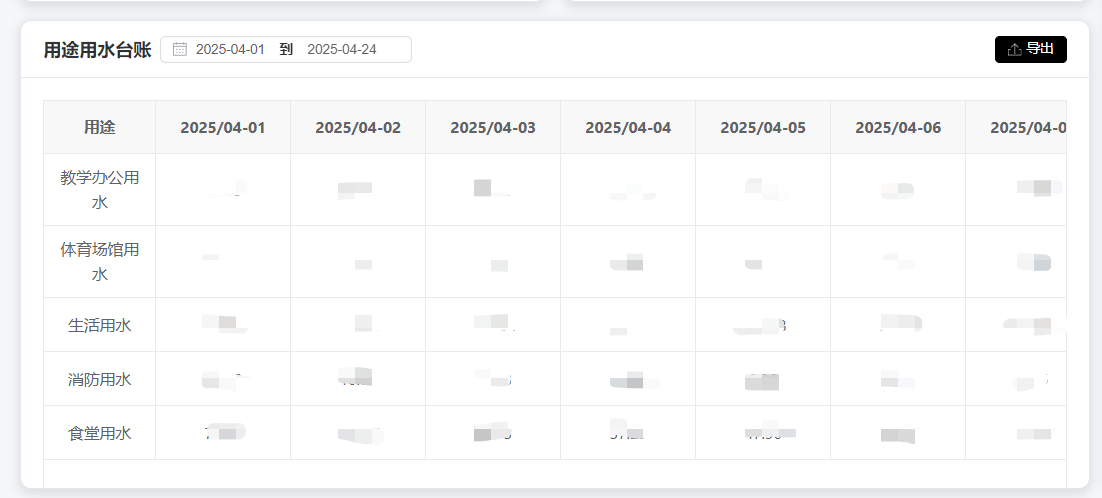This screenshot has height=498, width=1102.
Task: Click the 导出 export button
Action: click(1030, 49)
